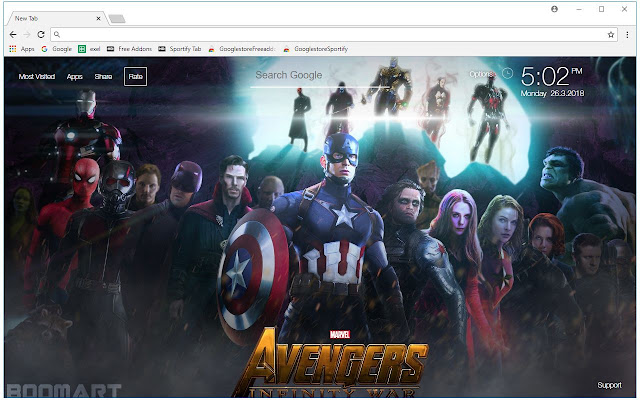Click the browser address bar
The image size is (640, 400).
pos(333,35)
